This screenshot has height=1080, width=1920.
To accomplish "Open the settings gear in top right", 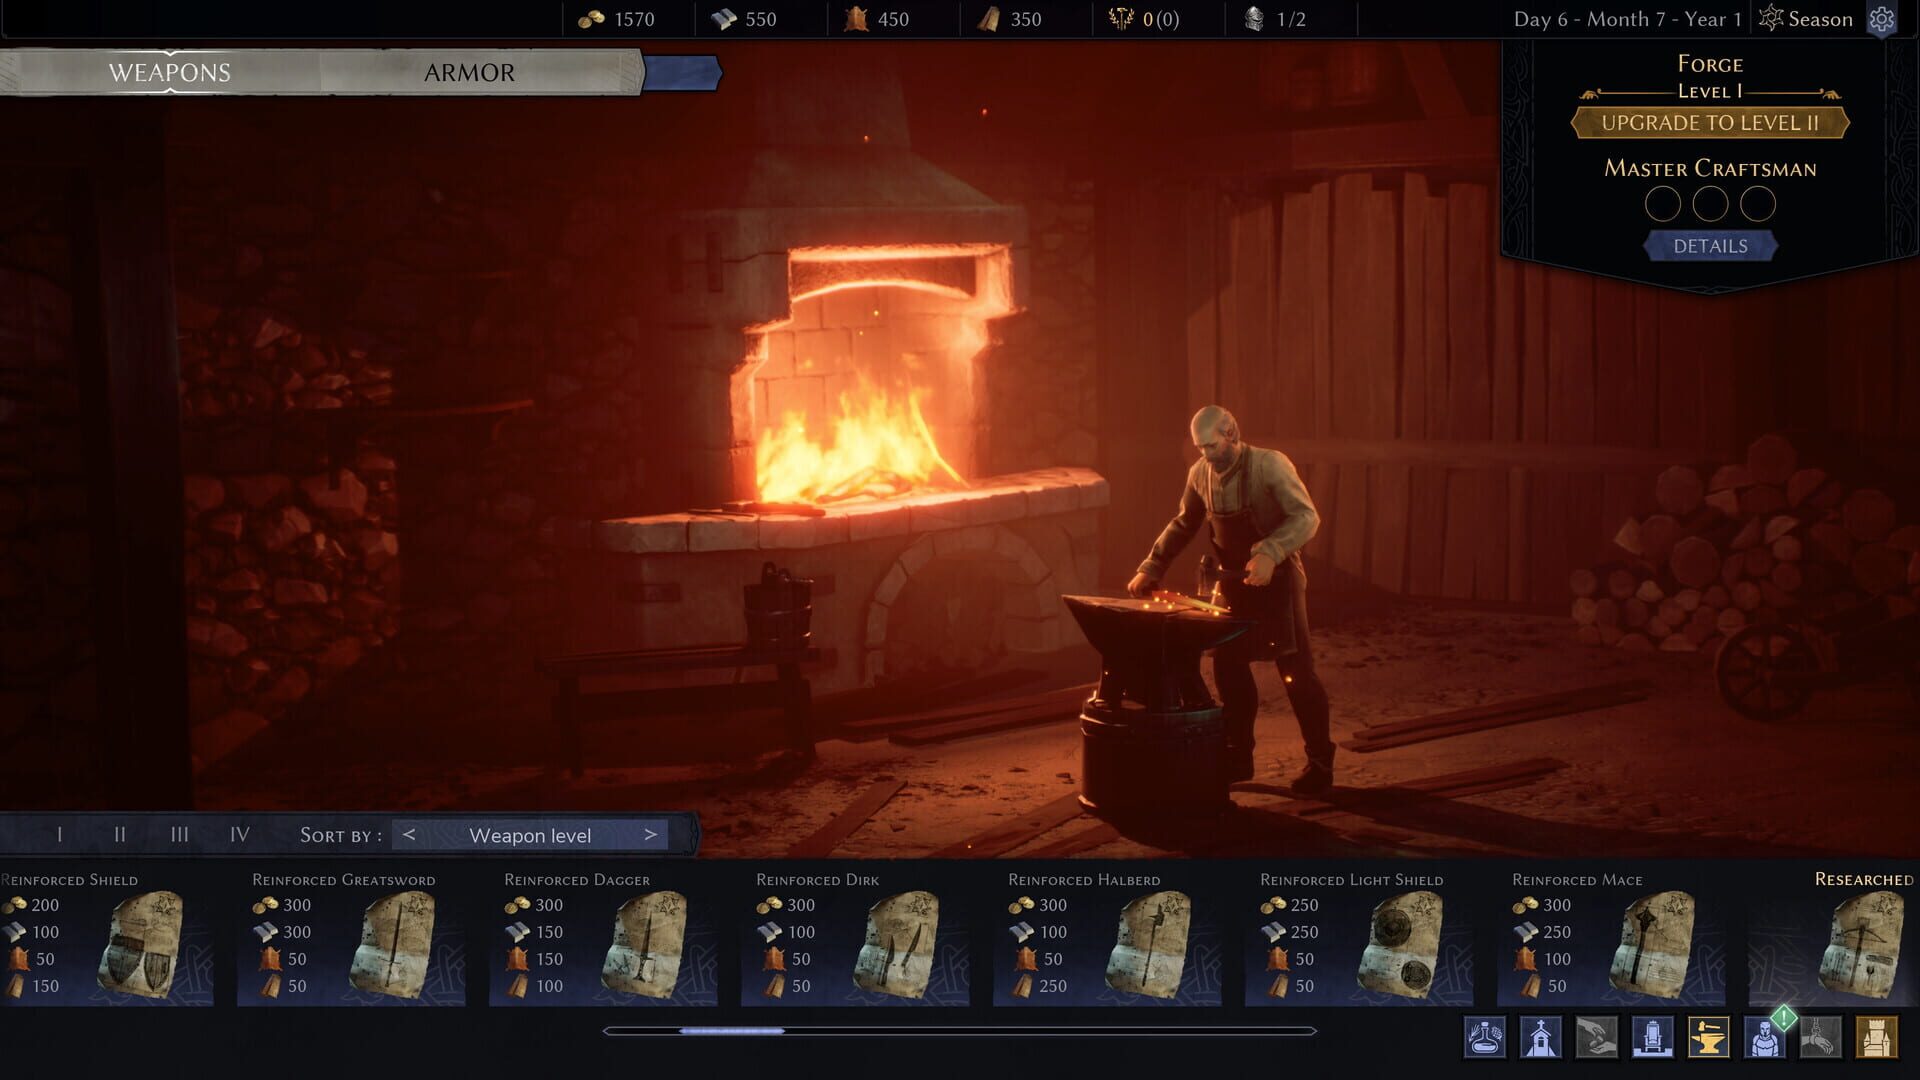I will [1884, 18].
